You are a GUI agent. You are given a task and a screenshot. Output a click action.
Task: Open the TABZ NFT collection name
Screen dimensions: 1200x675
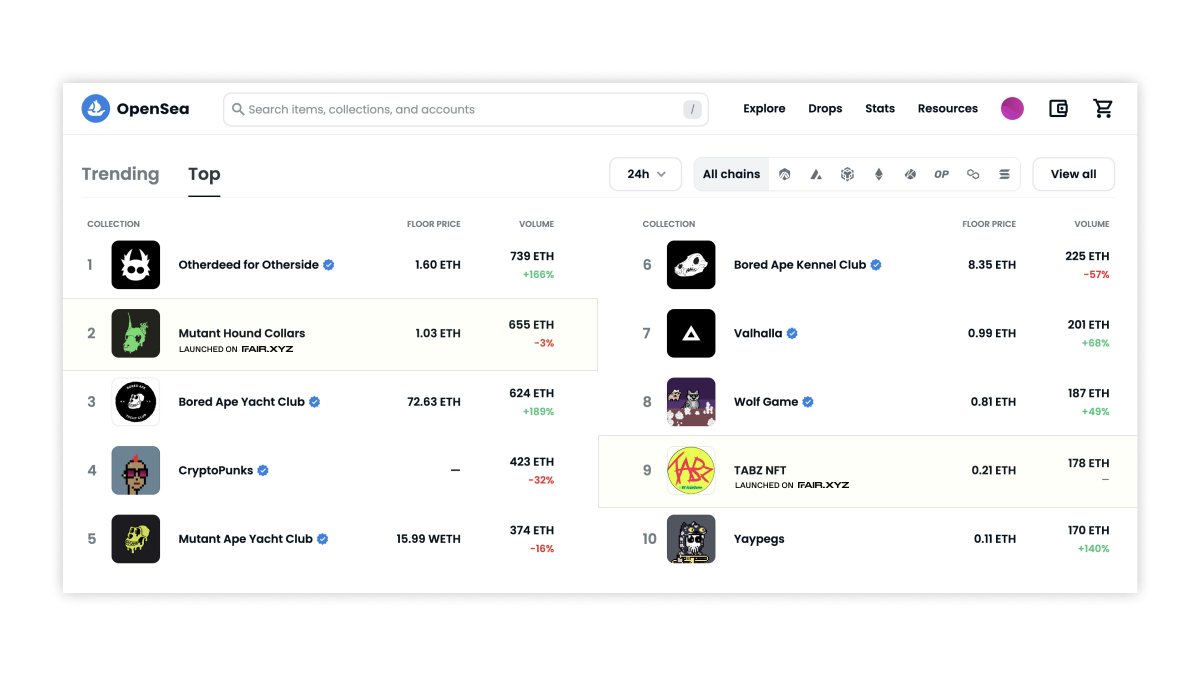point(760,470)
